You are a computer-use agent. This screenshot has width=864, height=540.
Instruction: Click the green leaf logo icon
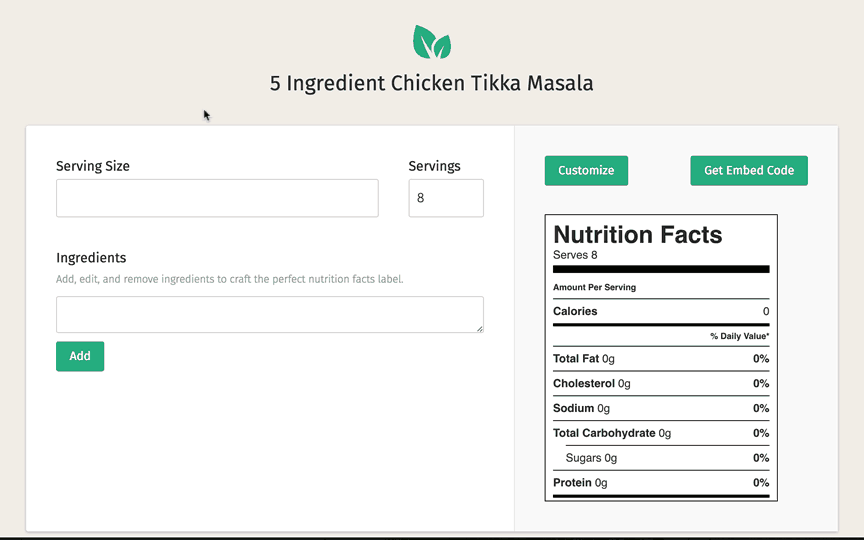coord(432,42)
